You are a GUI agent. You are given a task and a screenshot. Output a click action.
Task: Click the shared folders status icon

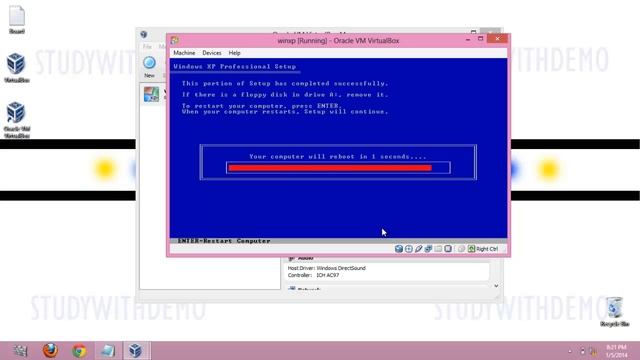point(438,249)
